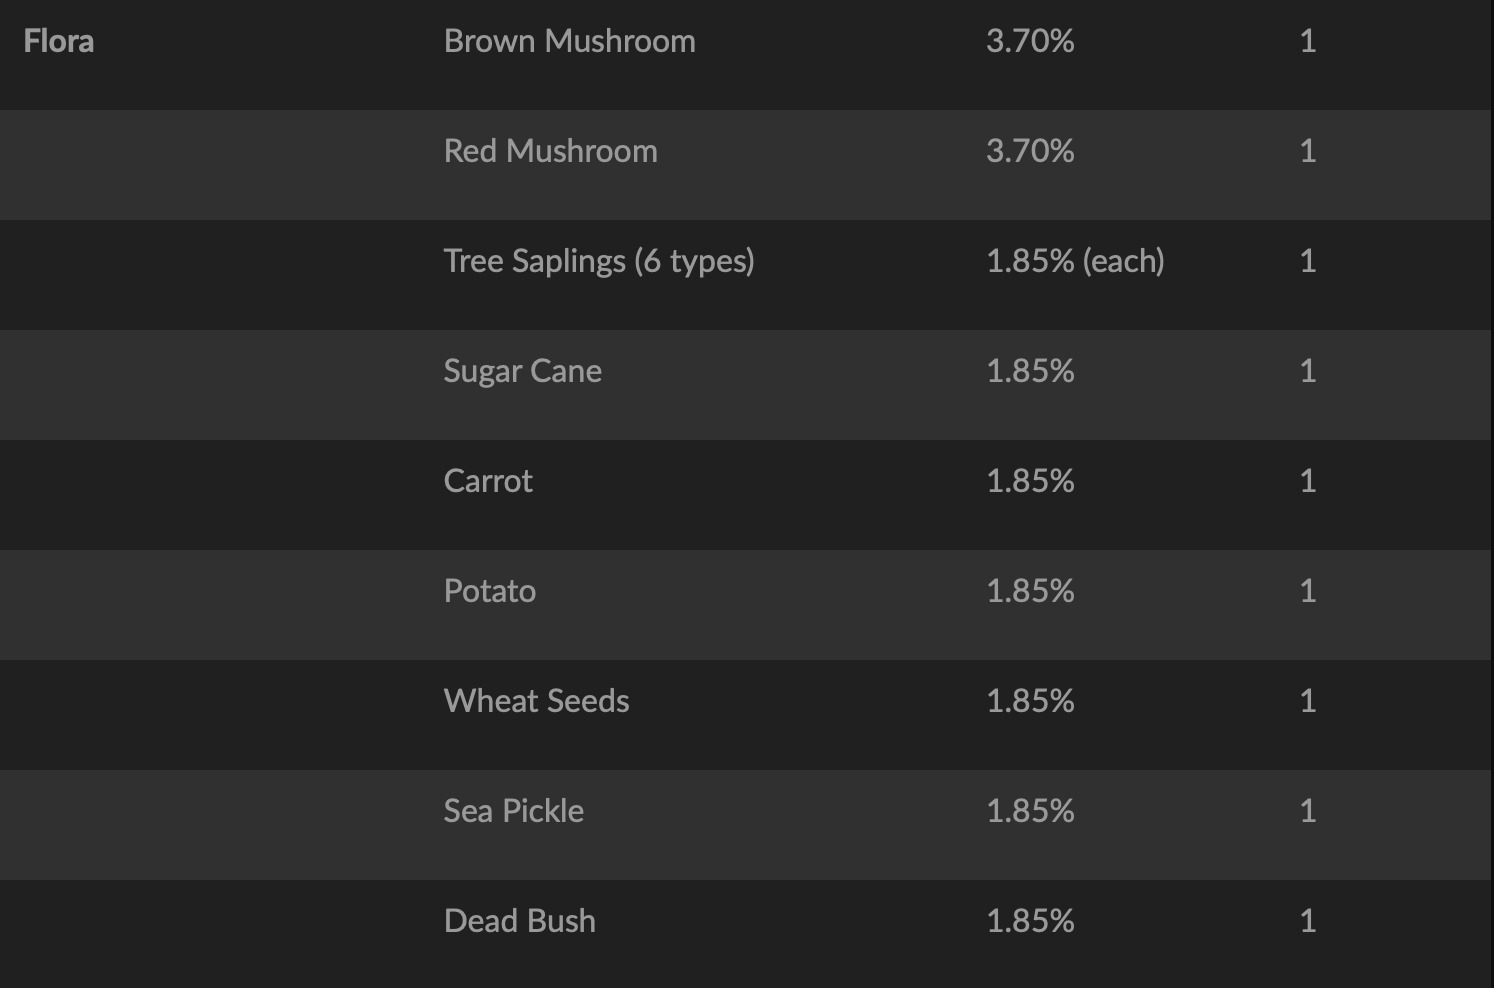
Task: Select the Sugar Cane item name
Action: pyautogui.click(x=522, y=371)
